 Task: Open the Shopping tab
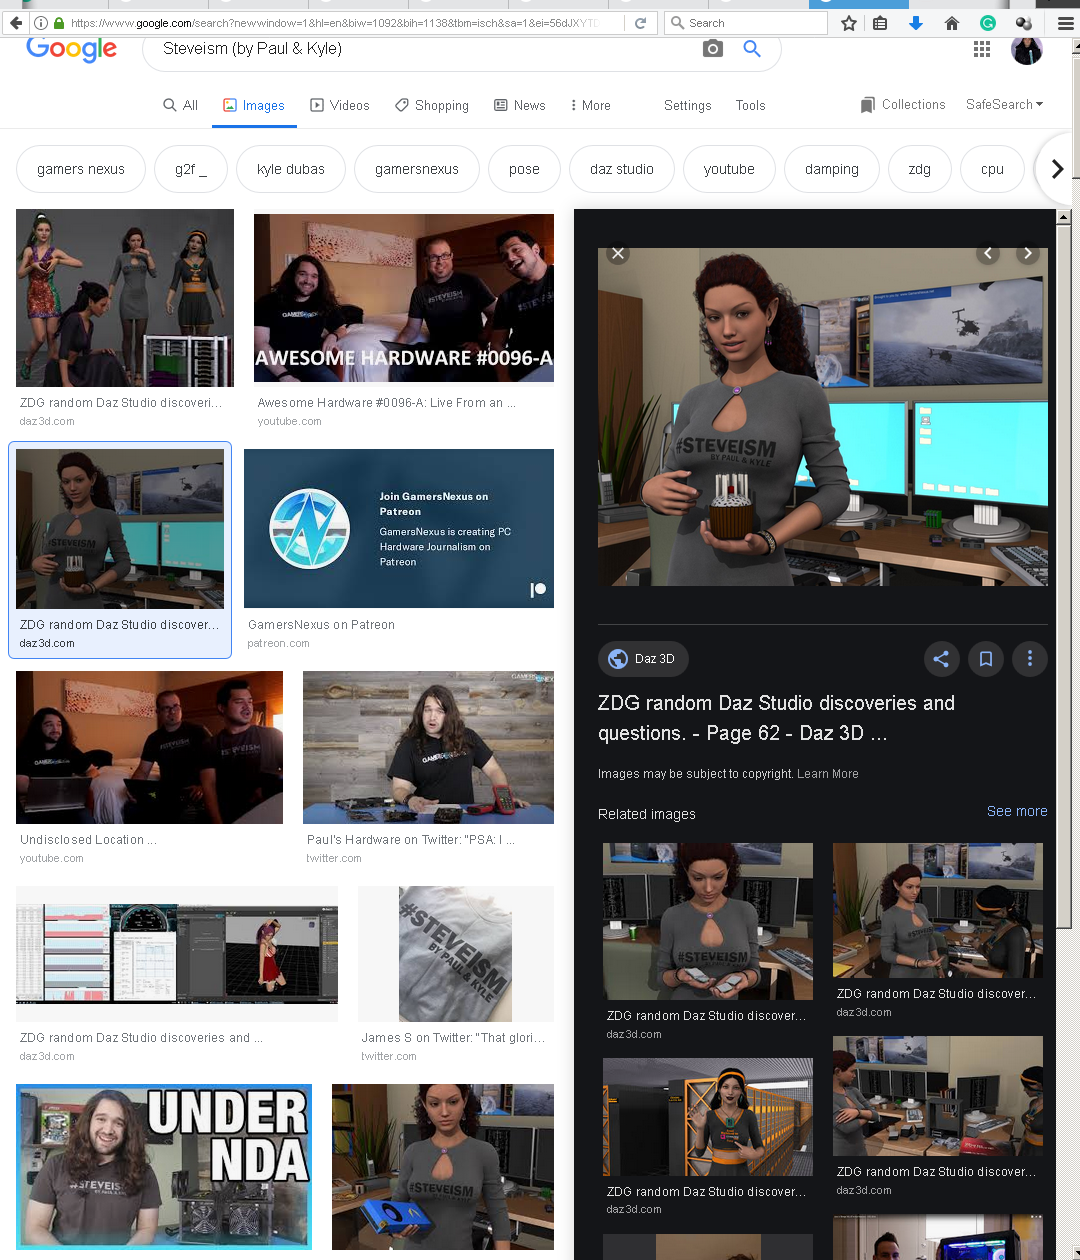point(432,105)
